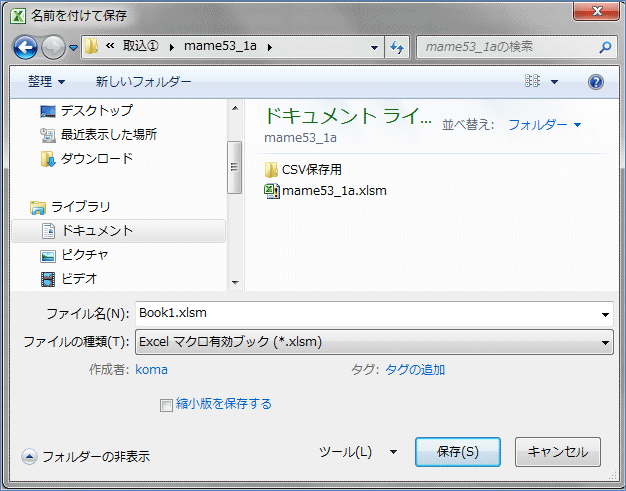Click the navigation pane scrollbar thumb
The image size is (626, 491).
point(234,167)
